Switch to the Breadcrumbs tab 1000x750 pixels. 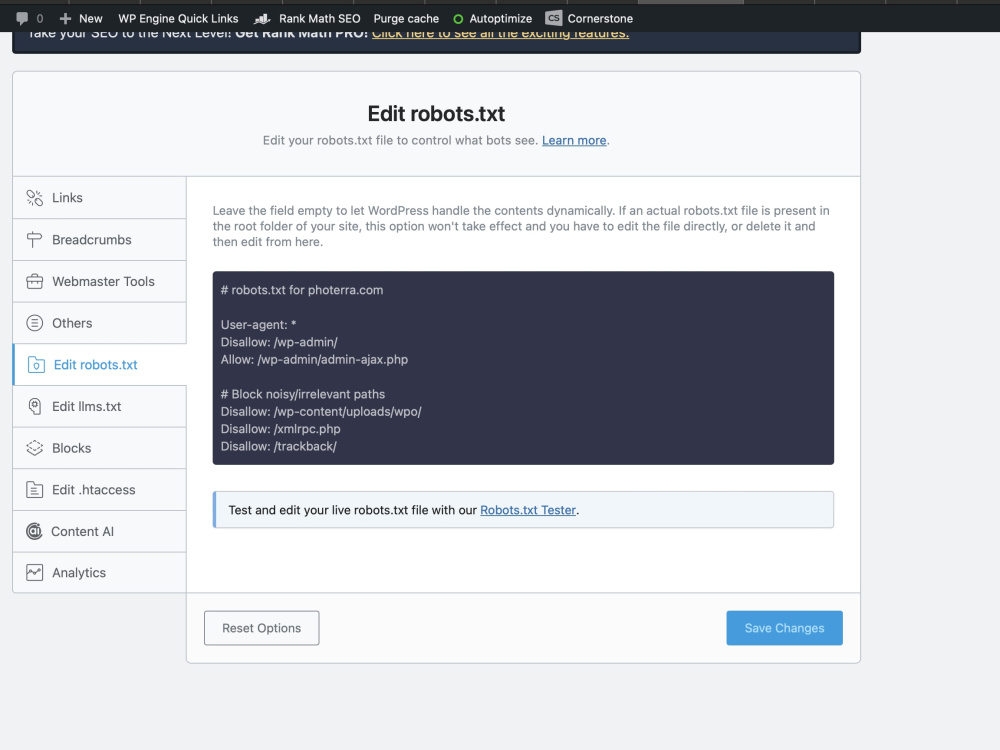[x=99, y=240]
